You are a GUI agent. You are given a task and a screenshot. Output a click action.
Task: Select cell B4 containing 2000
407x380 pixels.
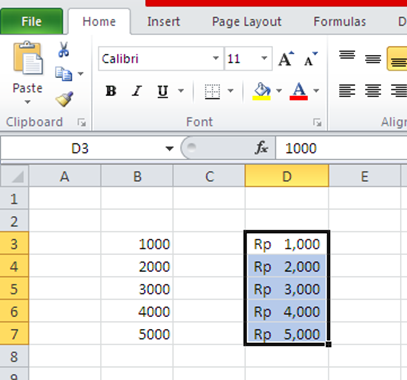point(137,266)
